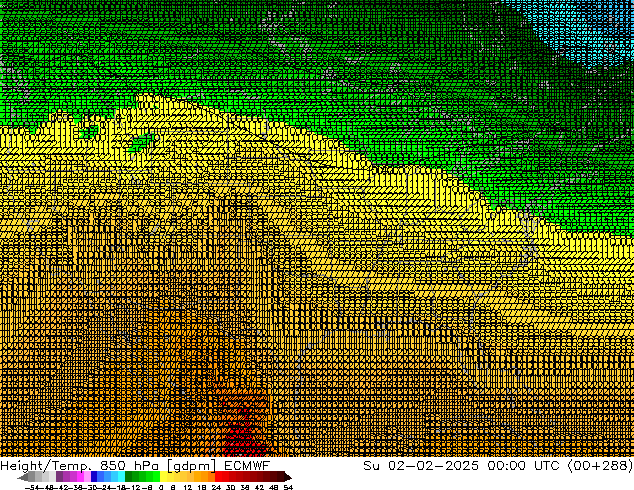Select the magenta swatch on the temperature legend
This screenshot has height=490, width=634.
pos(80,477)
